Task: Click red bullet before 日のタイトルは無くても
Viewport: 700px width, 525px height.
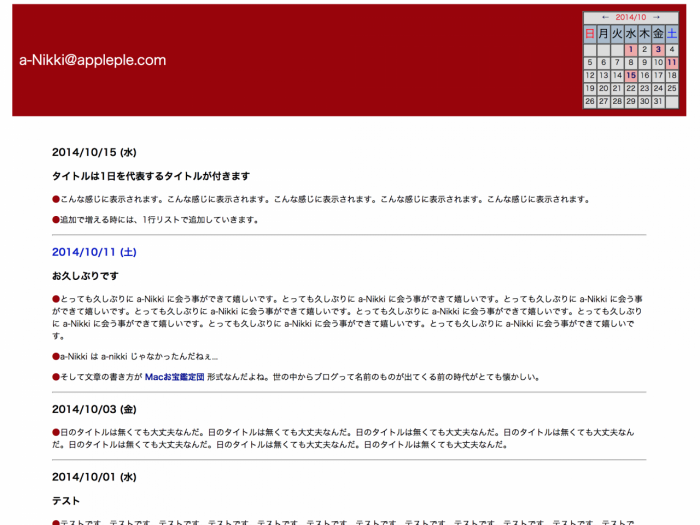Action: [x=56, y=432]
